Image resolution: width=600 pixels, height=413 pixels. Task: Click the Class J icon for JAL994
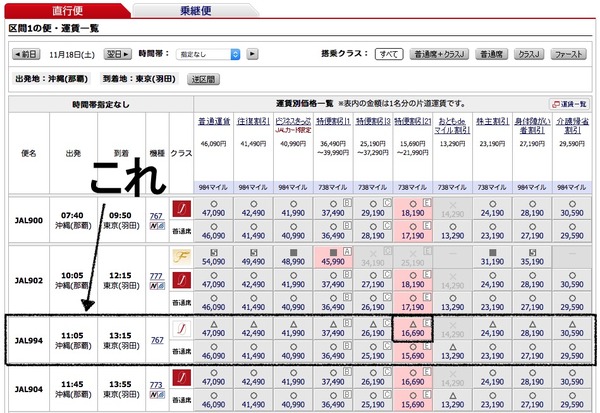point(182,329)
